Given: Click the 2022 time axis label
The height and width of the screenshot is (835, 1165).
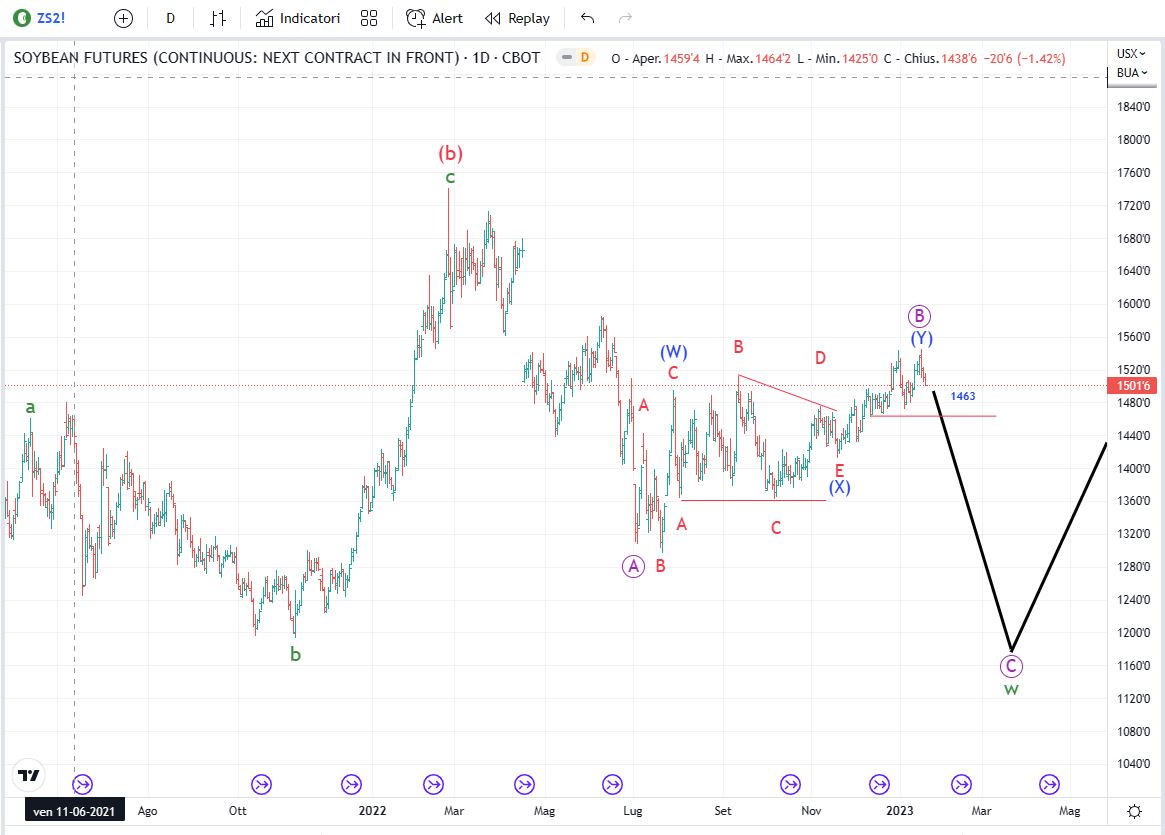Looking at the screenshot, I should tap(372, 810).
